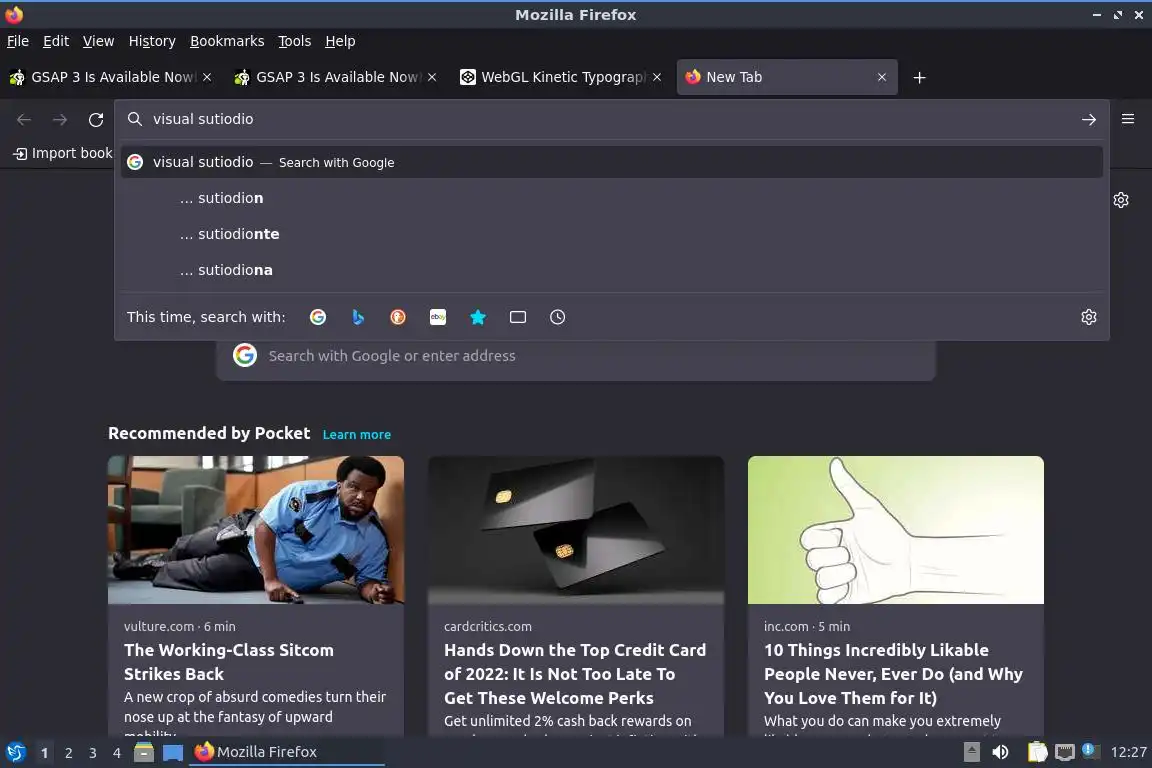Click the Mozilla Firefox taskbar entry
This screenshot has height=768, width=1152.
point(287,752)
